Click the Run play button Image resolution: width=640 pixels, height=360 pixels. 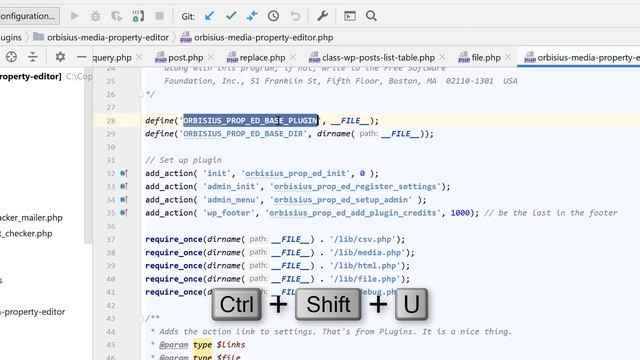(74, 16)
